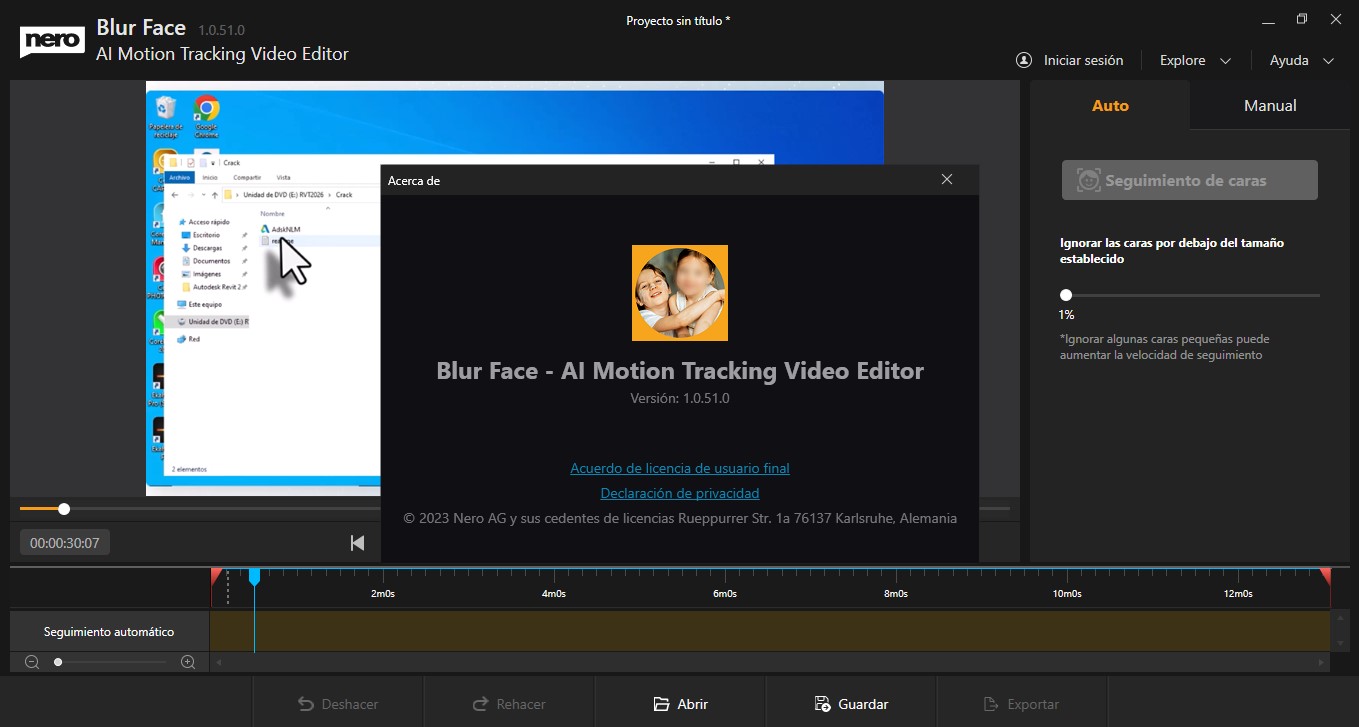Save the project using the Guardar icon

pos(823,704)
